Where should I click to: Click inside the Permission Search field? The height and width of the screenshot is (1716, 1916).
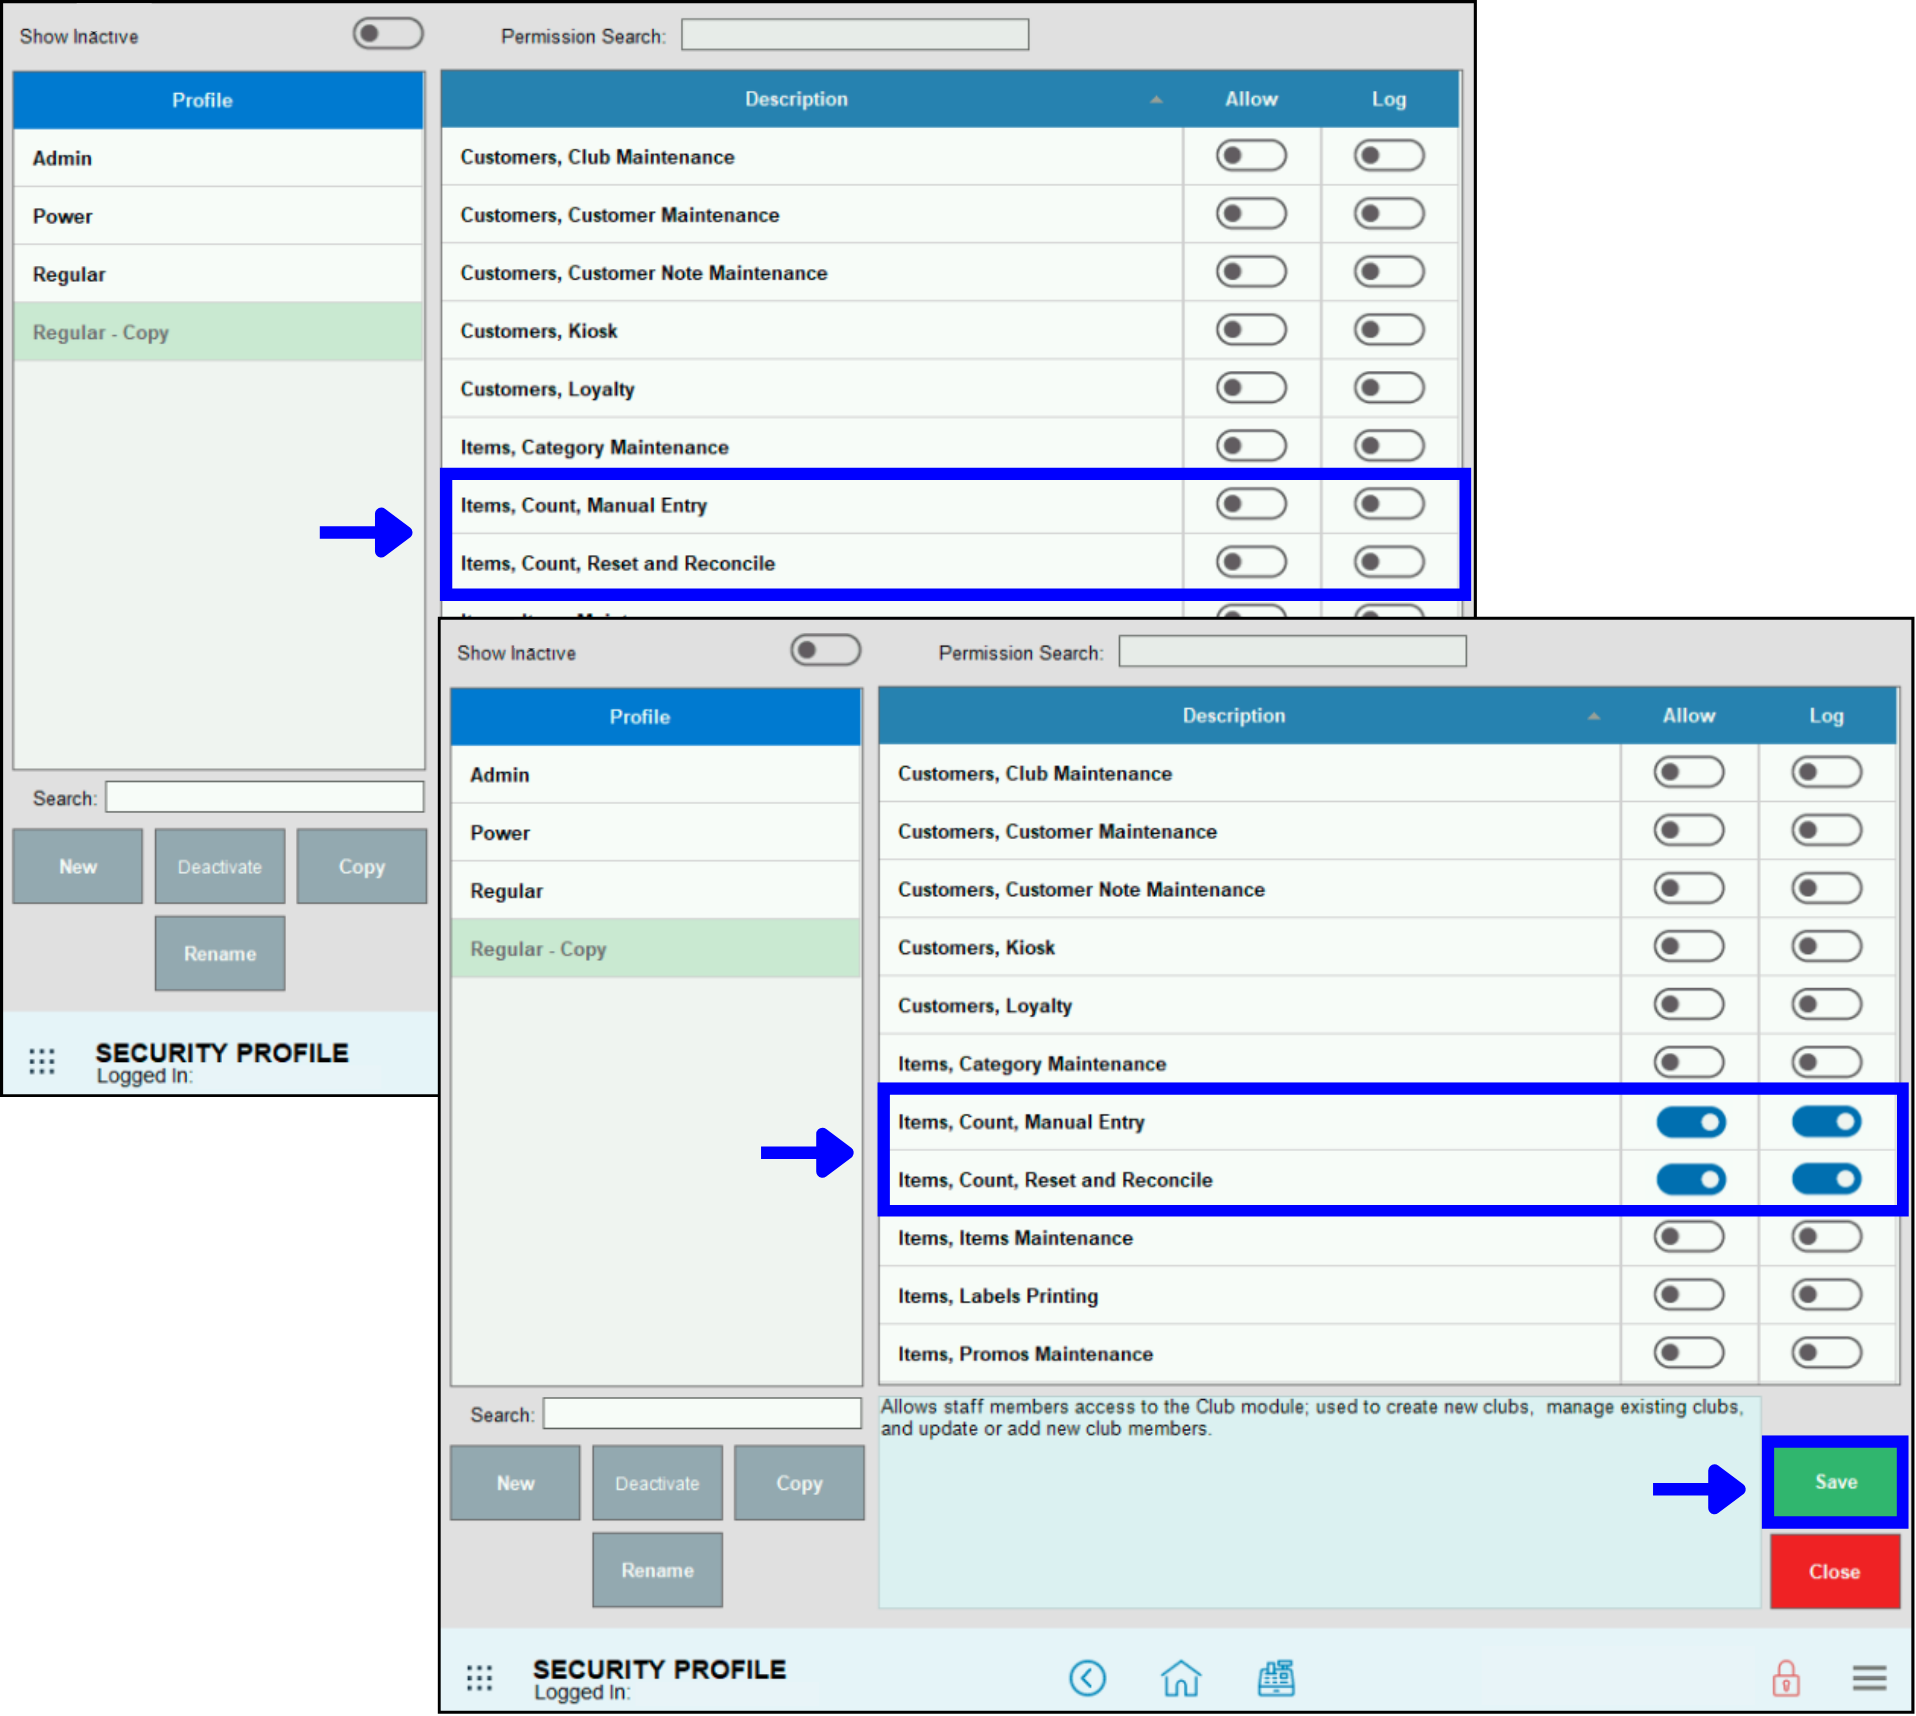(x=1292, y=651)
